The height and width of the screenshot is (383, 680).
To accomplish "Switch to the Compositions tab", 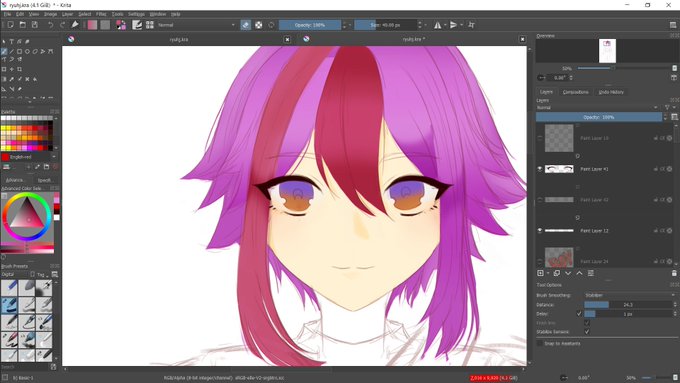I will [x=575, y=92].
